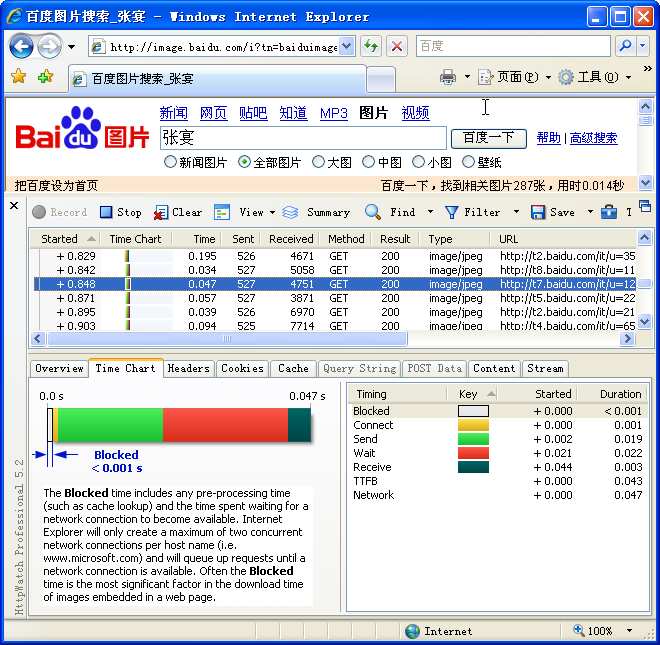
Task: Switch to the Headers tab
Action: click(188, 369)
